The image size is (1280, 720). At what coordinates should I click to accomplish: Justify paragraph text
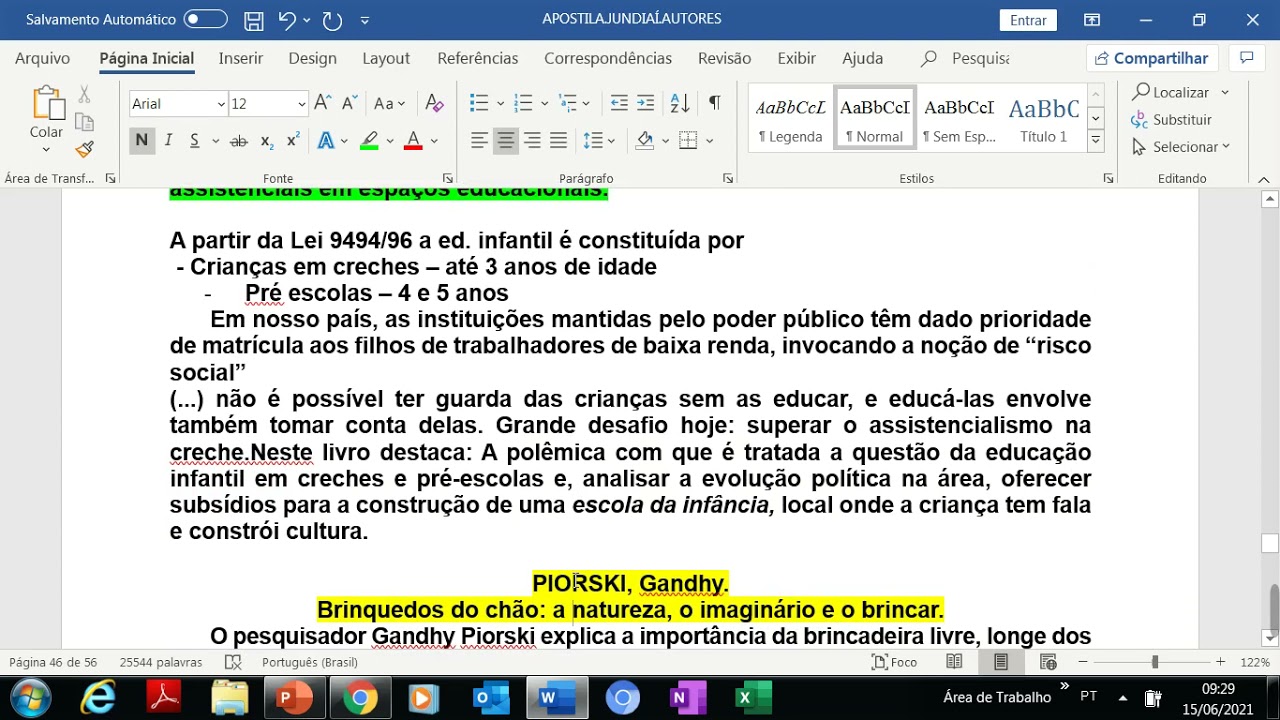(x=558, y=141)
